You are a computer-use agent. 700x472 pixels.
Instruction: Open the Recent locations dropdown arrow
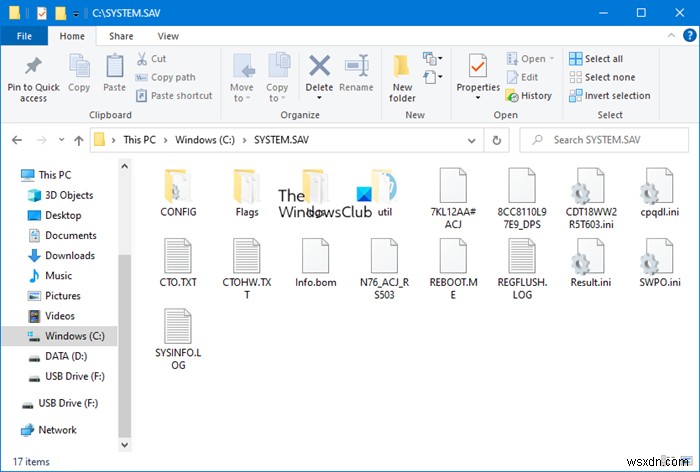point(61,140)
